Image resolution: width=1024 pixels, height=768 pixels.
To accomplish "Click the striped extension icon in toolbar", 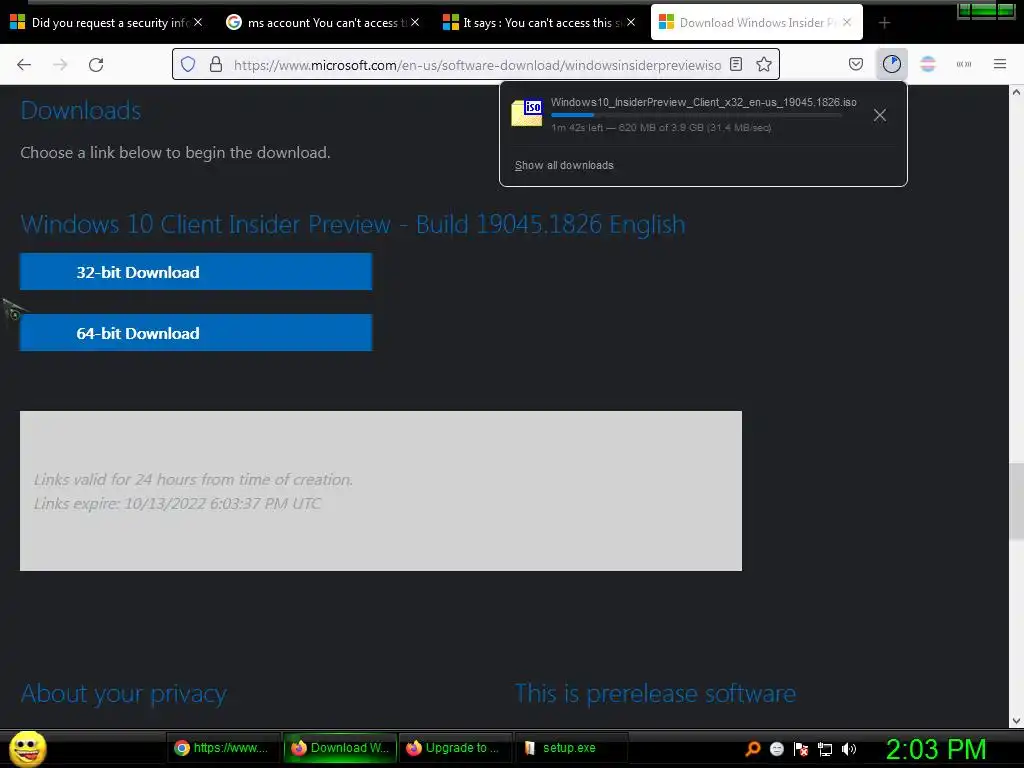I will 928,64.
